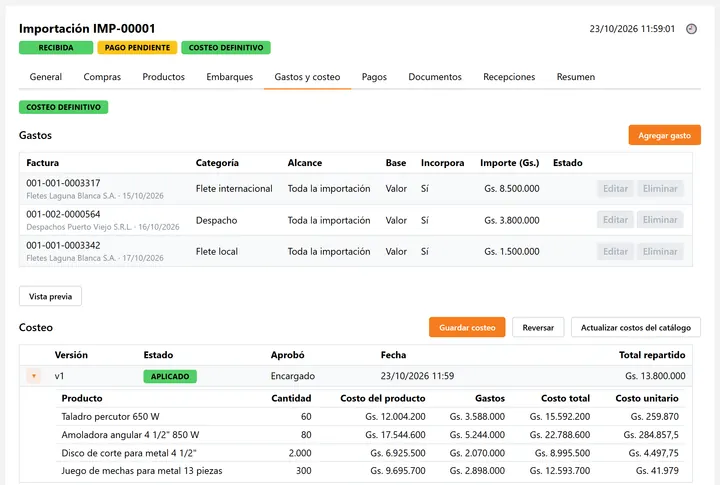Select invoice 001-002-0000564
The height and width of the screenshot is (485, 720).
(63, 214)
